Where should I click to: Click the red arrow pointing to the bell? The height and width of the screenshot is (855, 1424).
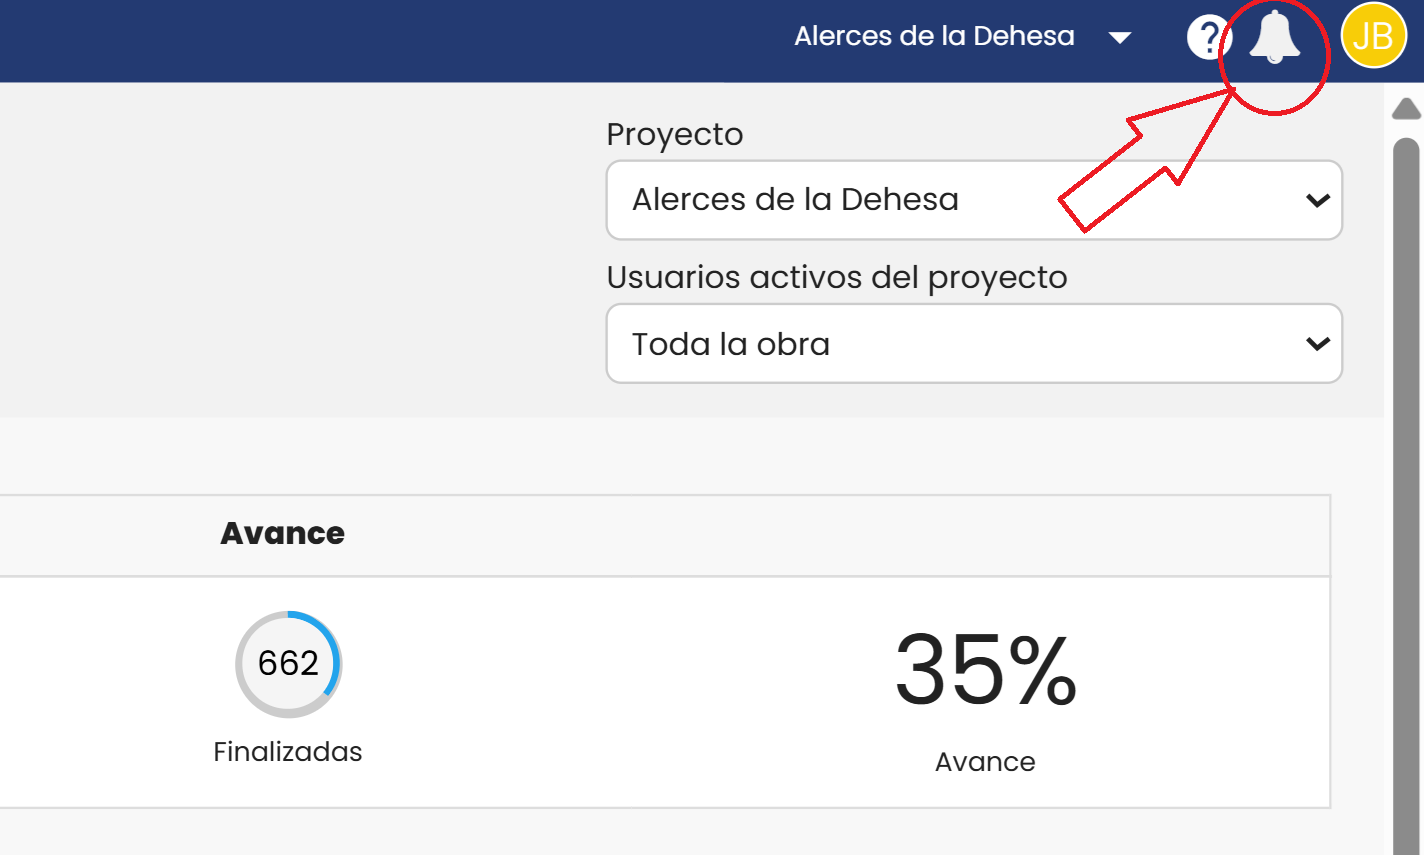(x=1148, y=160)
